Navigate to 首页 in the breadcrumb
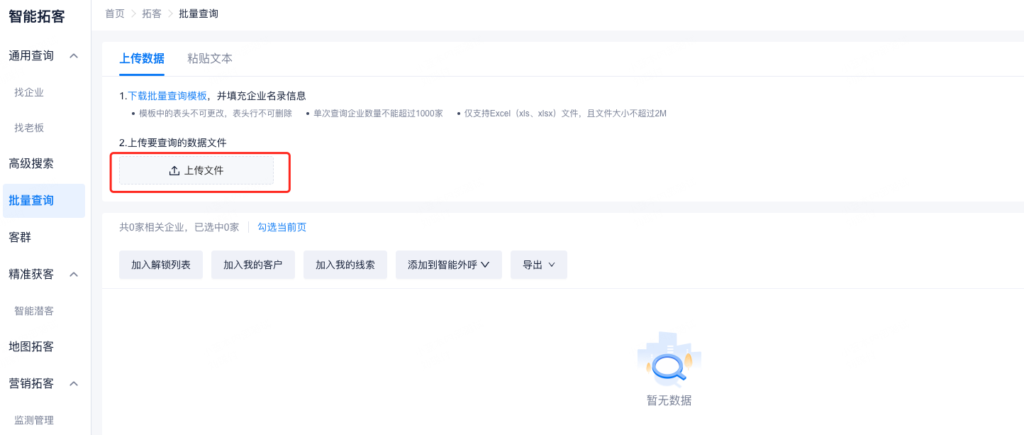Image resolution: width=1024 pixels, height=435 pixels. [x=116, y=14]
